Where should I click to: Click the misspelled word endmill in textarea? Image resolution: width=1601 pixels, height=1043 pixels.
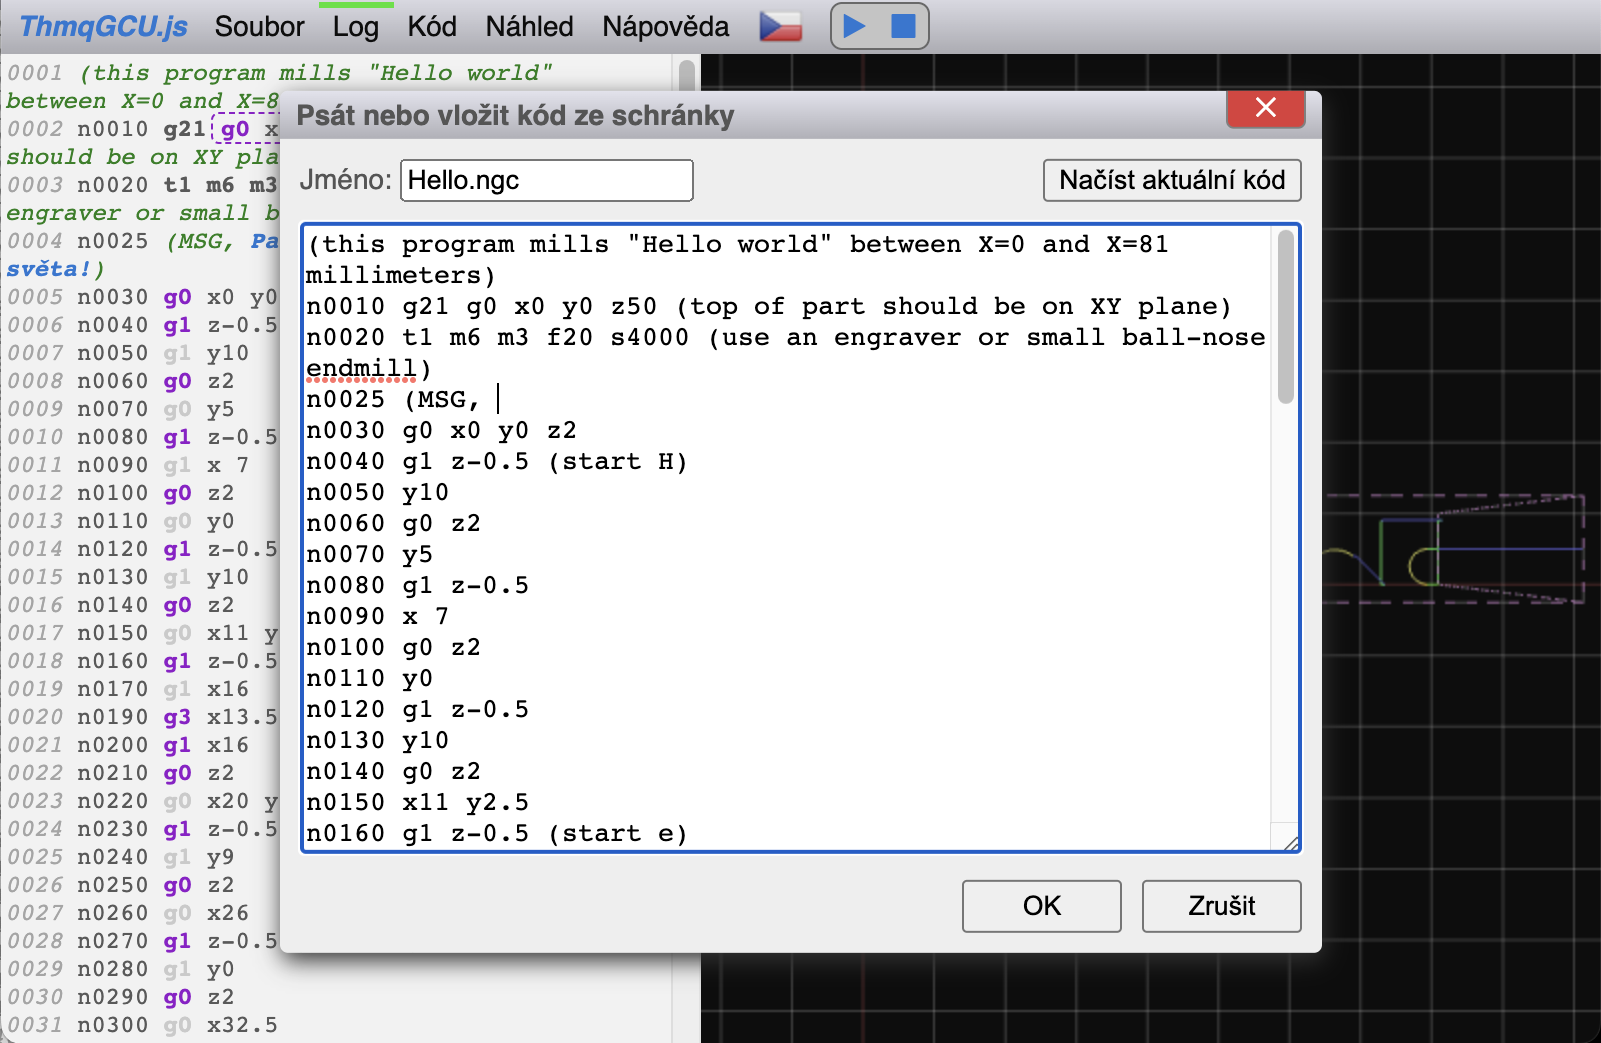(x=360, y=369)
